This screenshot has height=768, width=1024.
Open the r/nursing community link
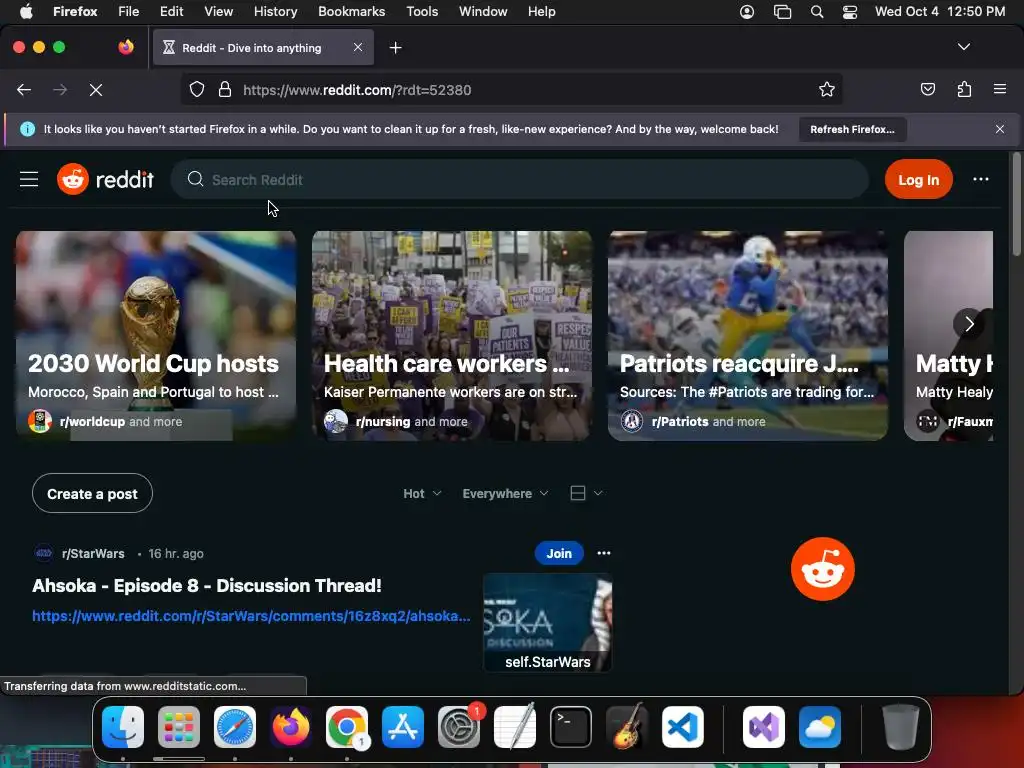tap(383, 422)
